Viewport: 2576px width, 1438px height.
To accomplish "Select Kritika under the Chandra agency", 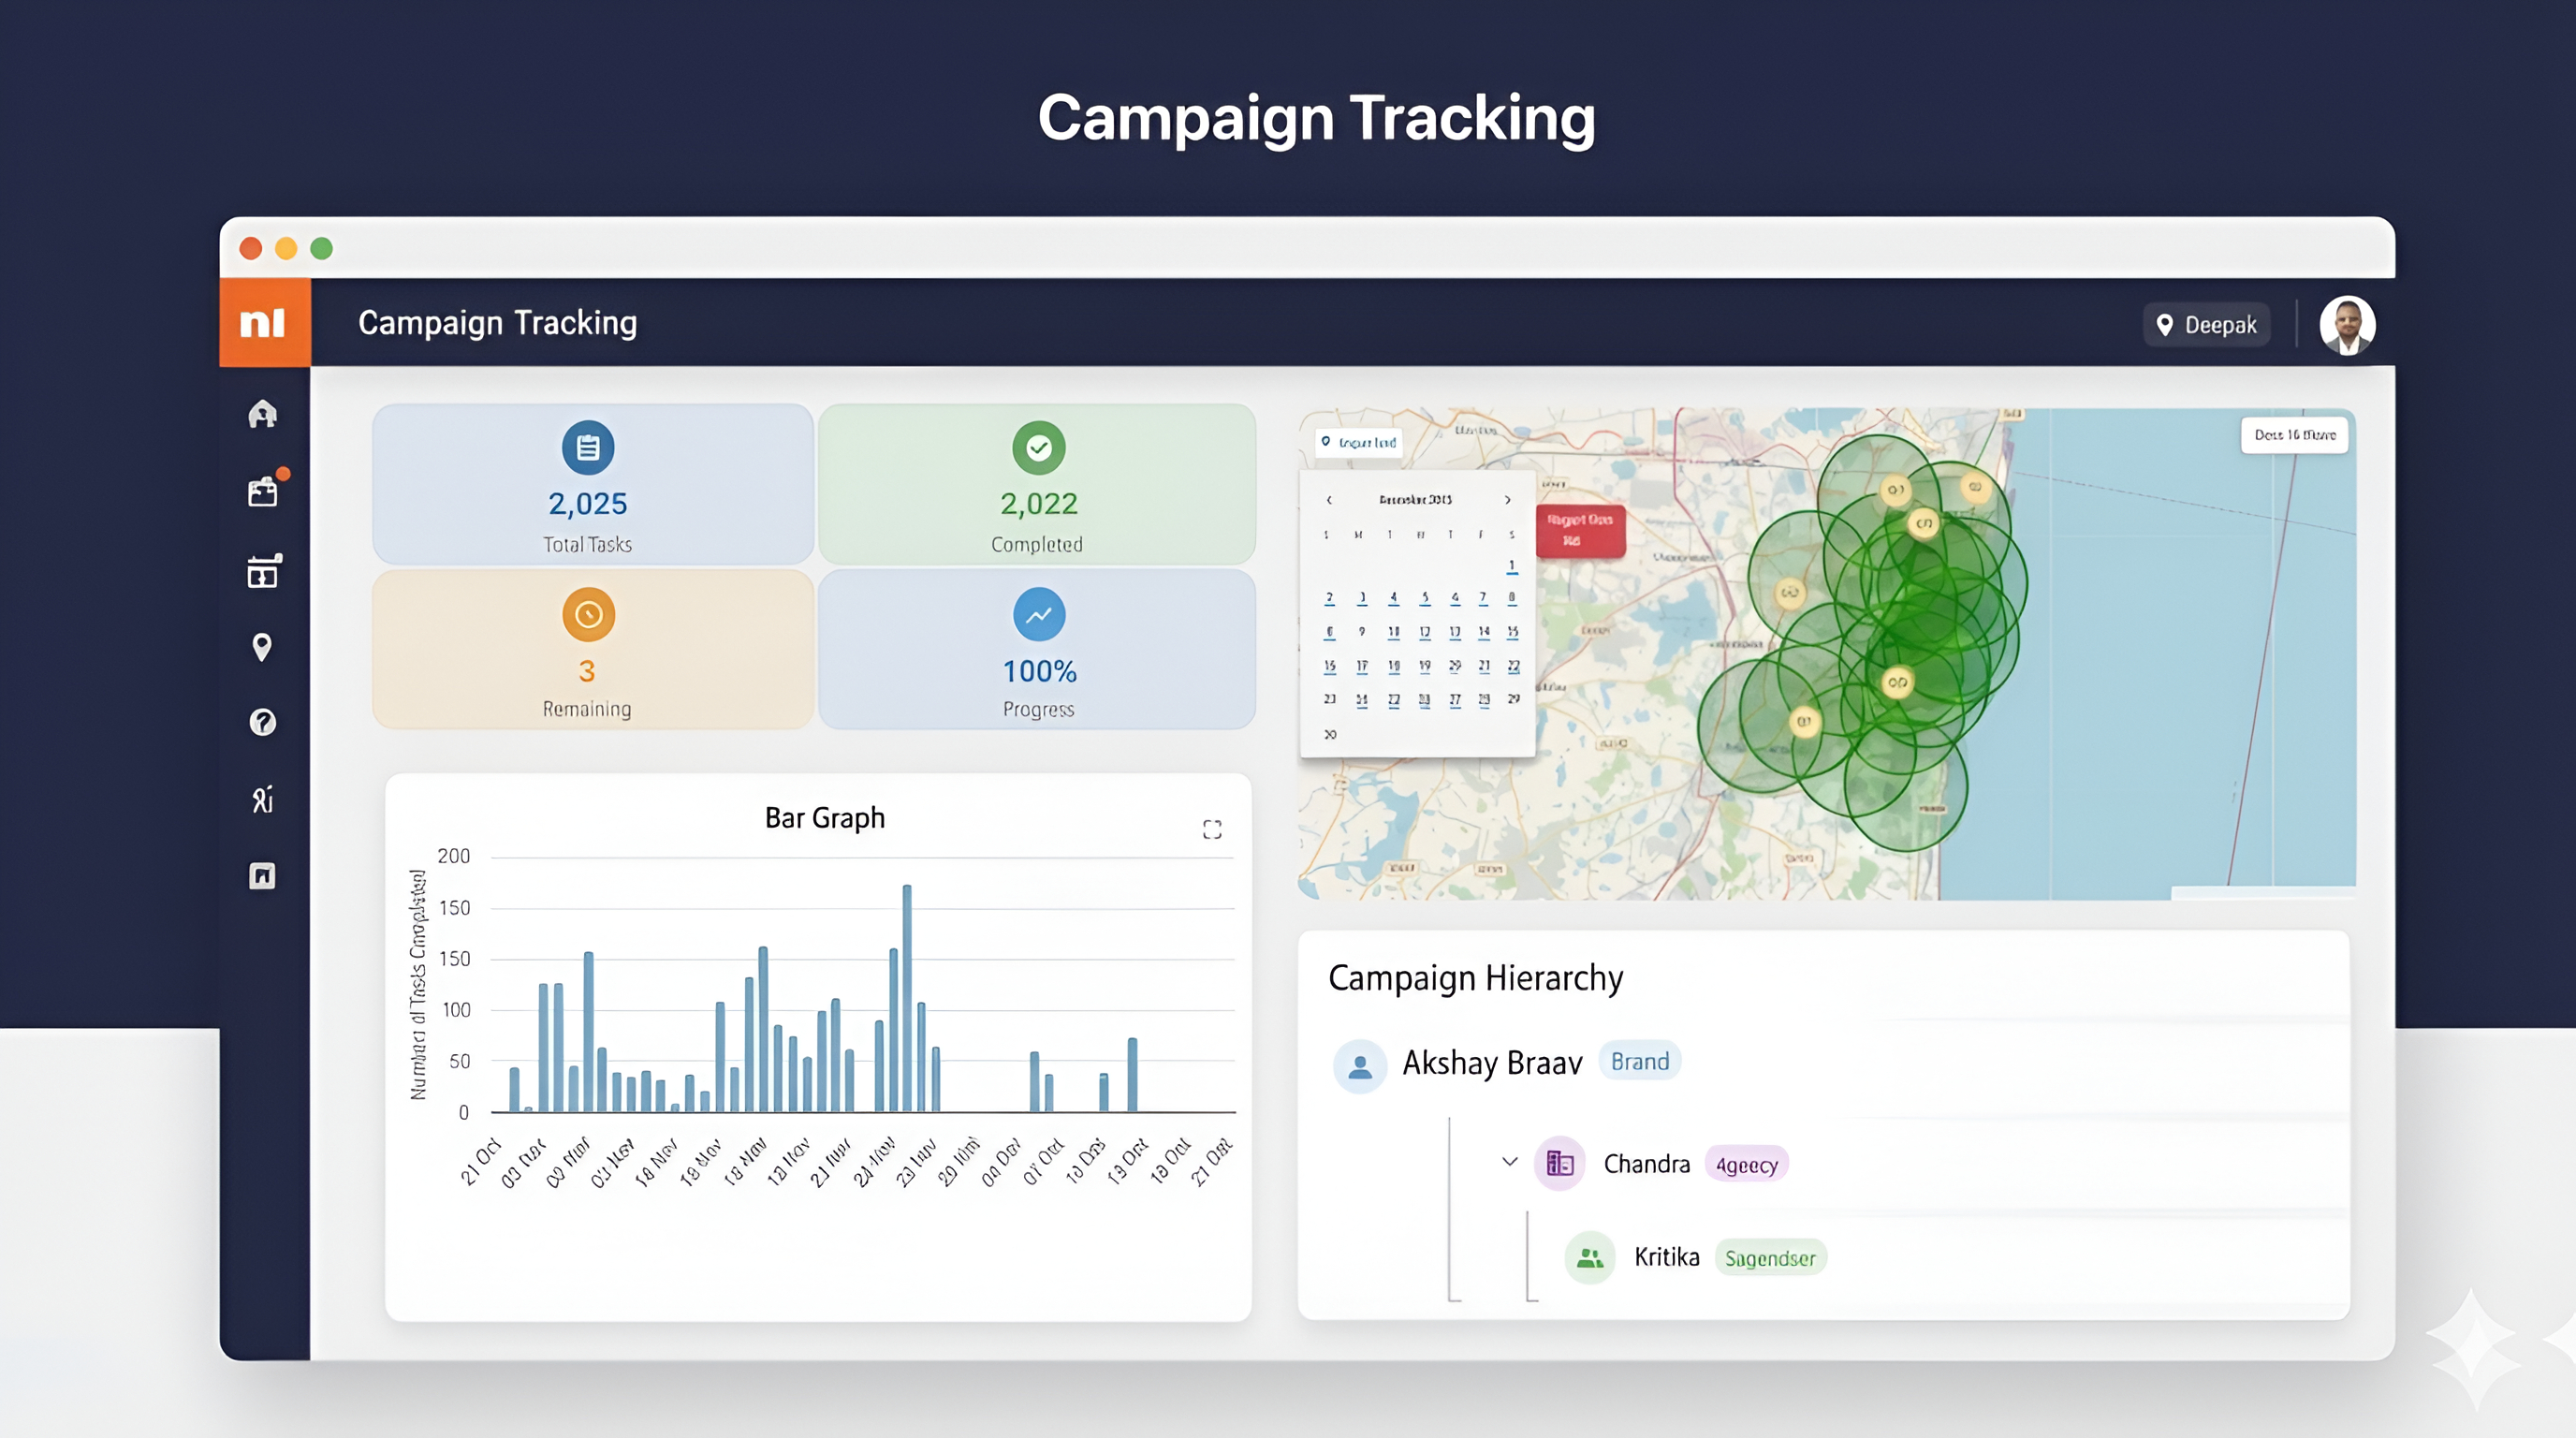I will (x=1667, y=1257).
